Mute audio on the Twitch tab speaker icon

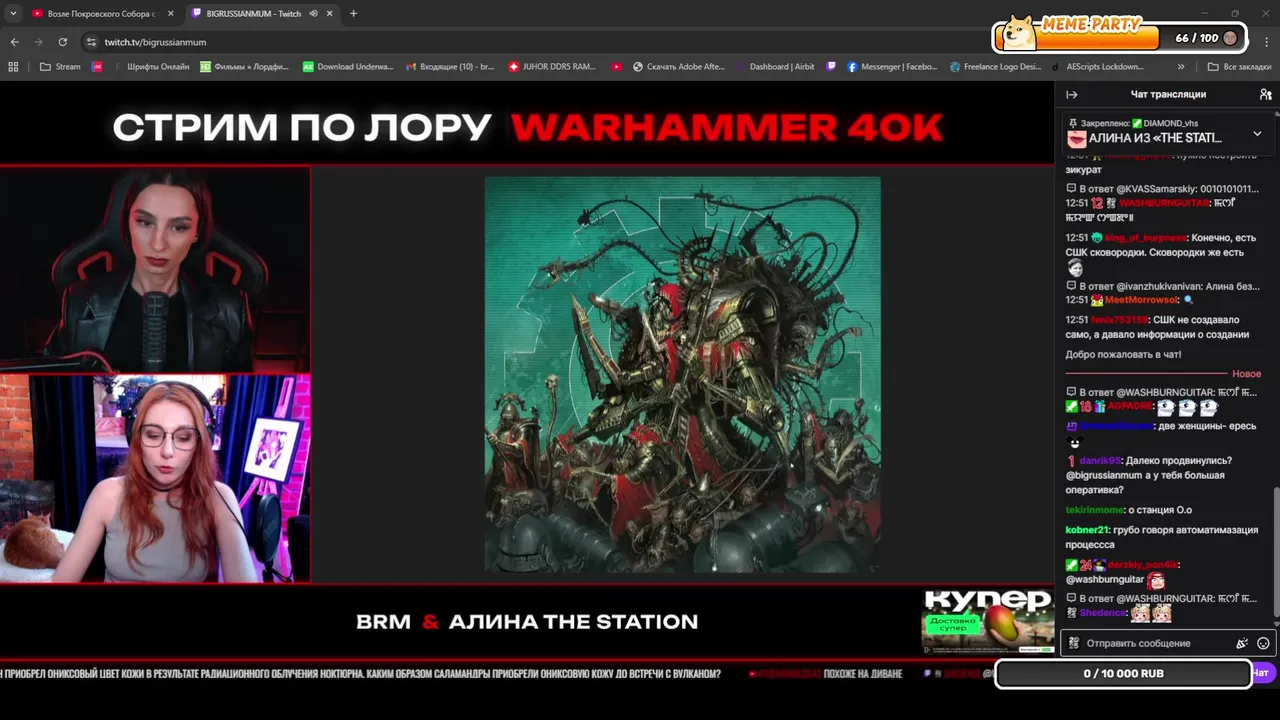tap(313, 14)
